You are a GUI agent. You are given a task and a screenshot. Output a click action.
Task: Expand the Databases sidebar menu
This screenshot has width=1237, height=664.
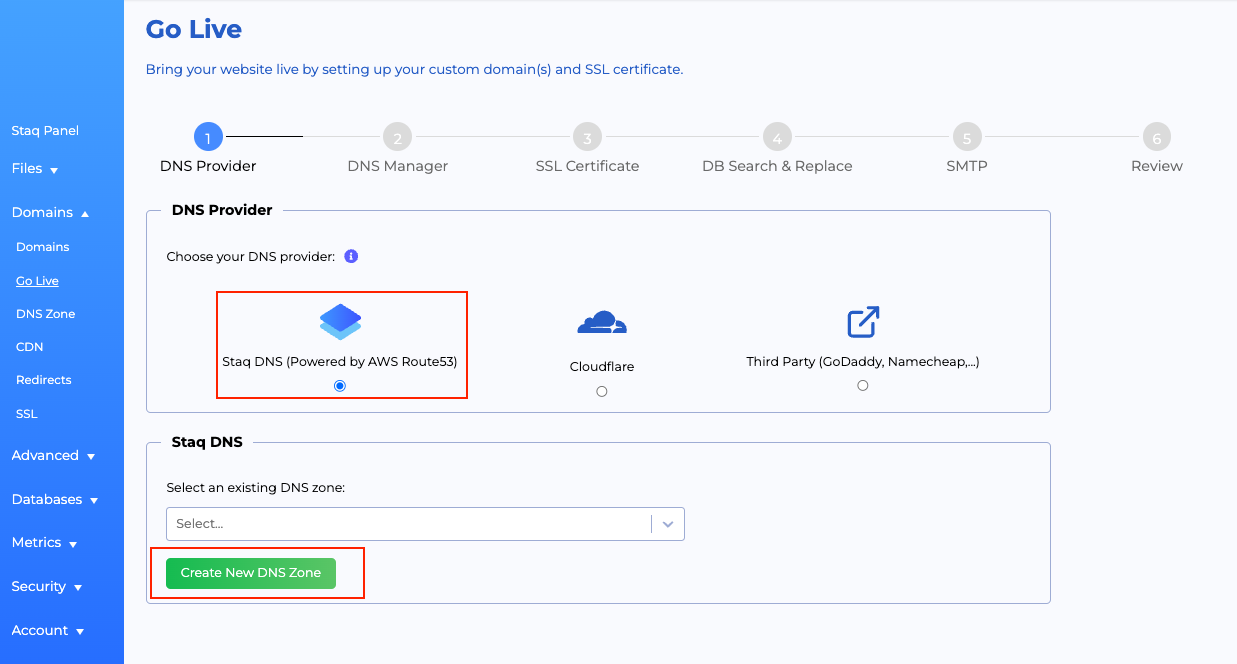54,499
